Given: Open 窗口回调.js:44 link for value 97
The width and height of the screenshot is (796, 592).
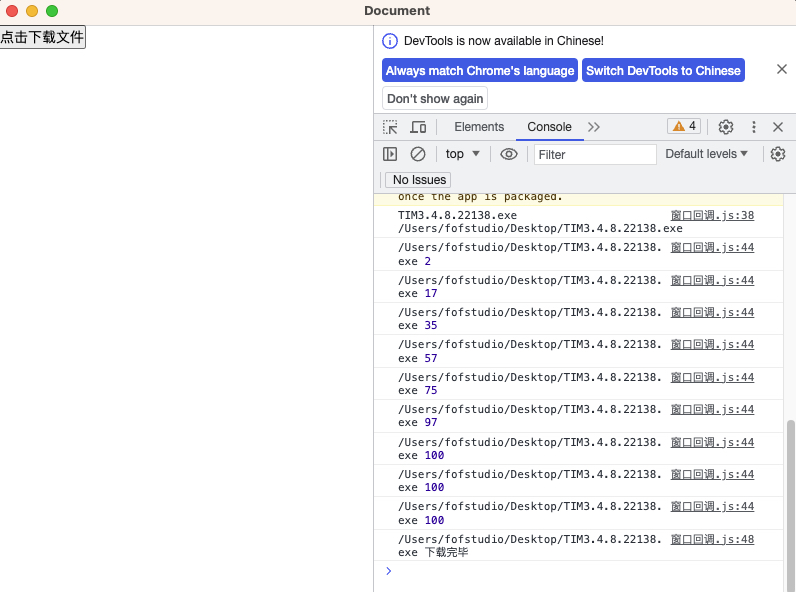Looking at the screenshot, I should point(712,409).
